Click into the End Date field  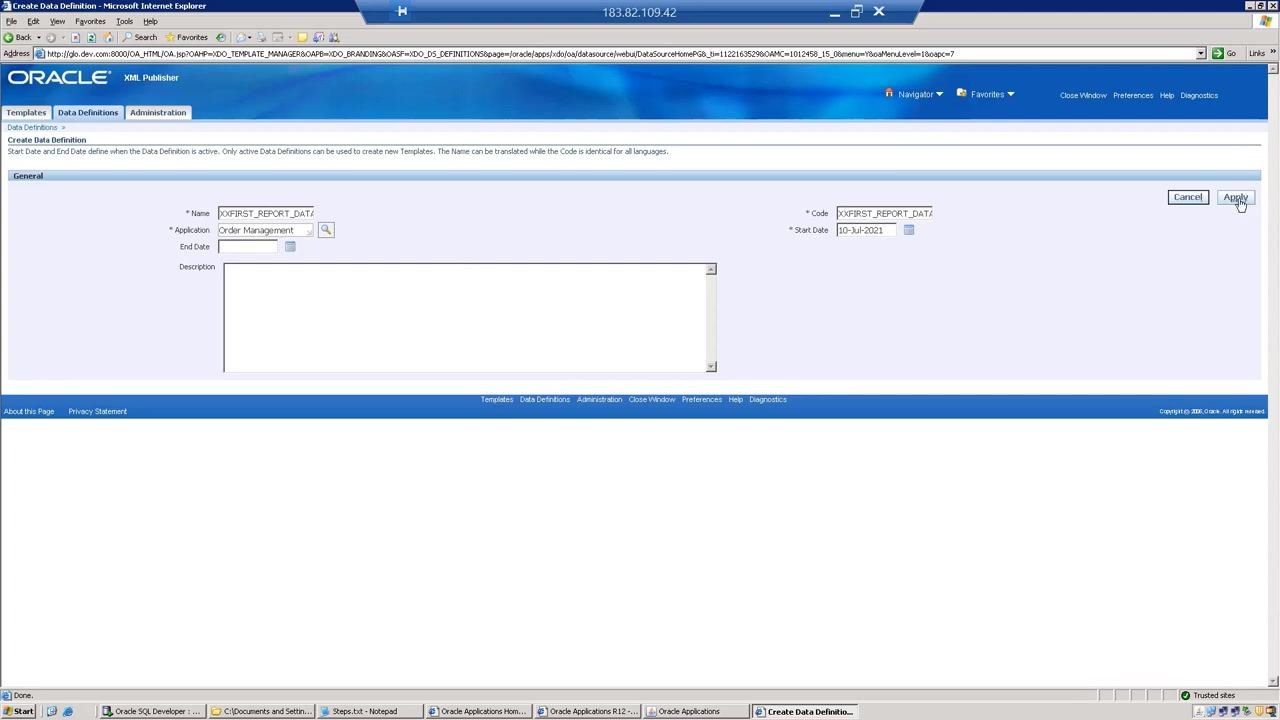click(x=248, y=246)
